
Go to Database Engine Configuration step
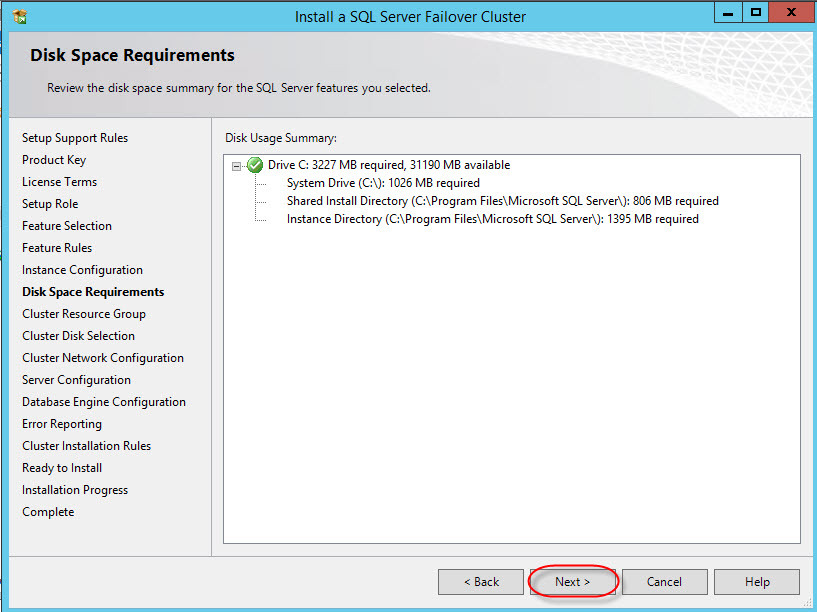click(x=104, y=402)
